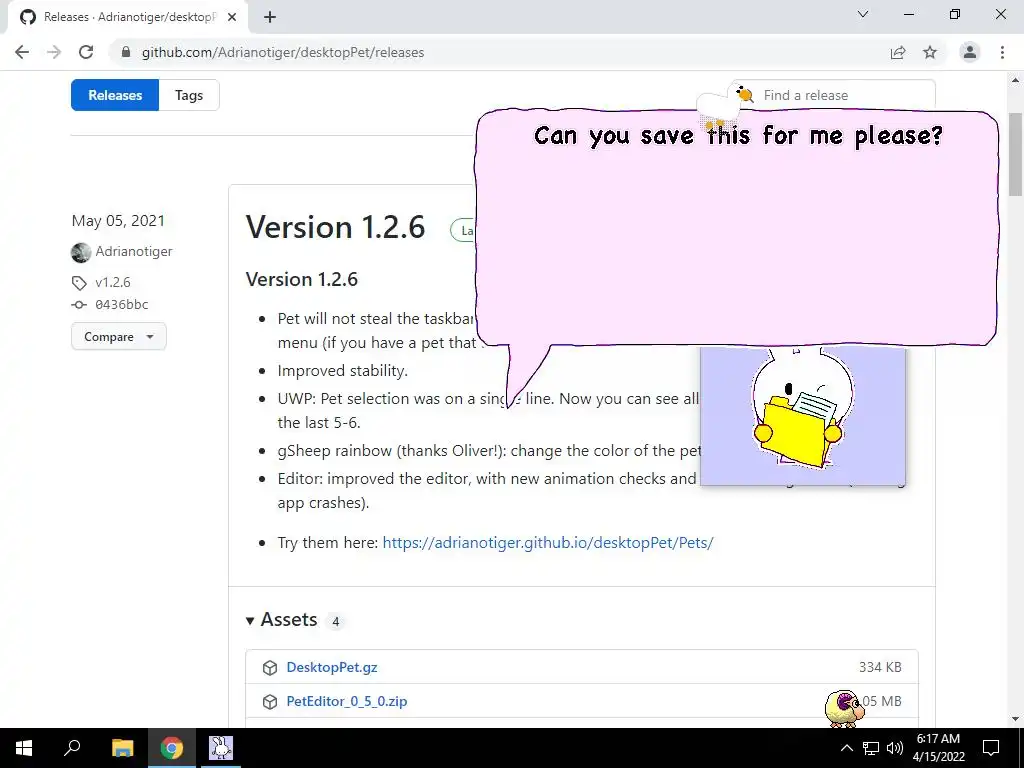This screenshot has height=768, width=1024.
Task: Expand the Compare dropdown
Action: pyautogui.click(x=119, y=336)
